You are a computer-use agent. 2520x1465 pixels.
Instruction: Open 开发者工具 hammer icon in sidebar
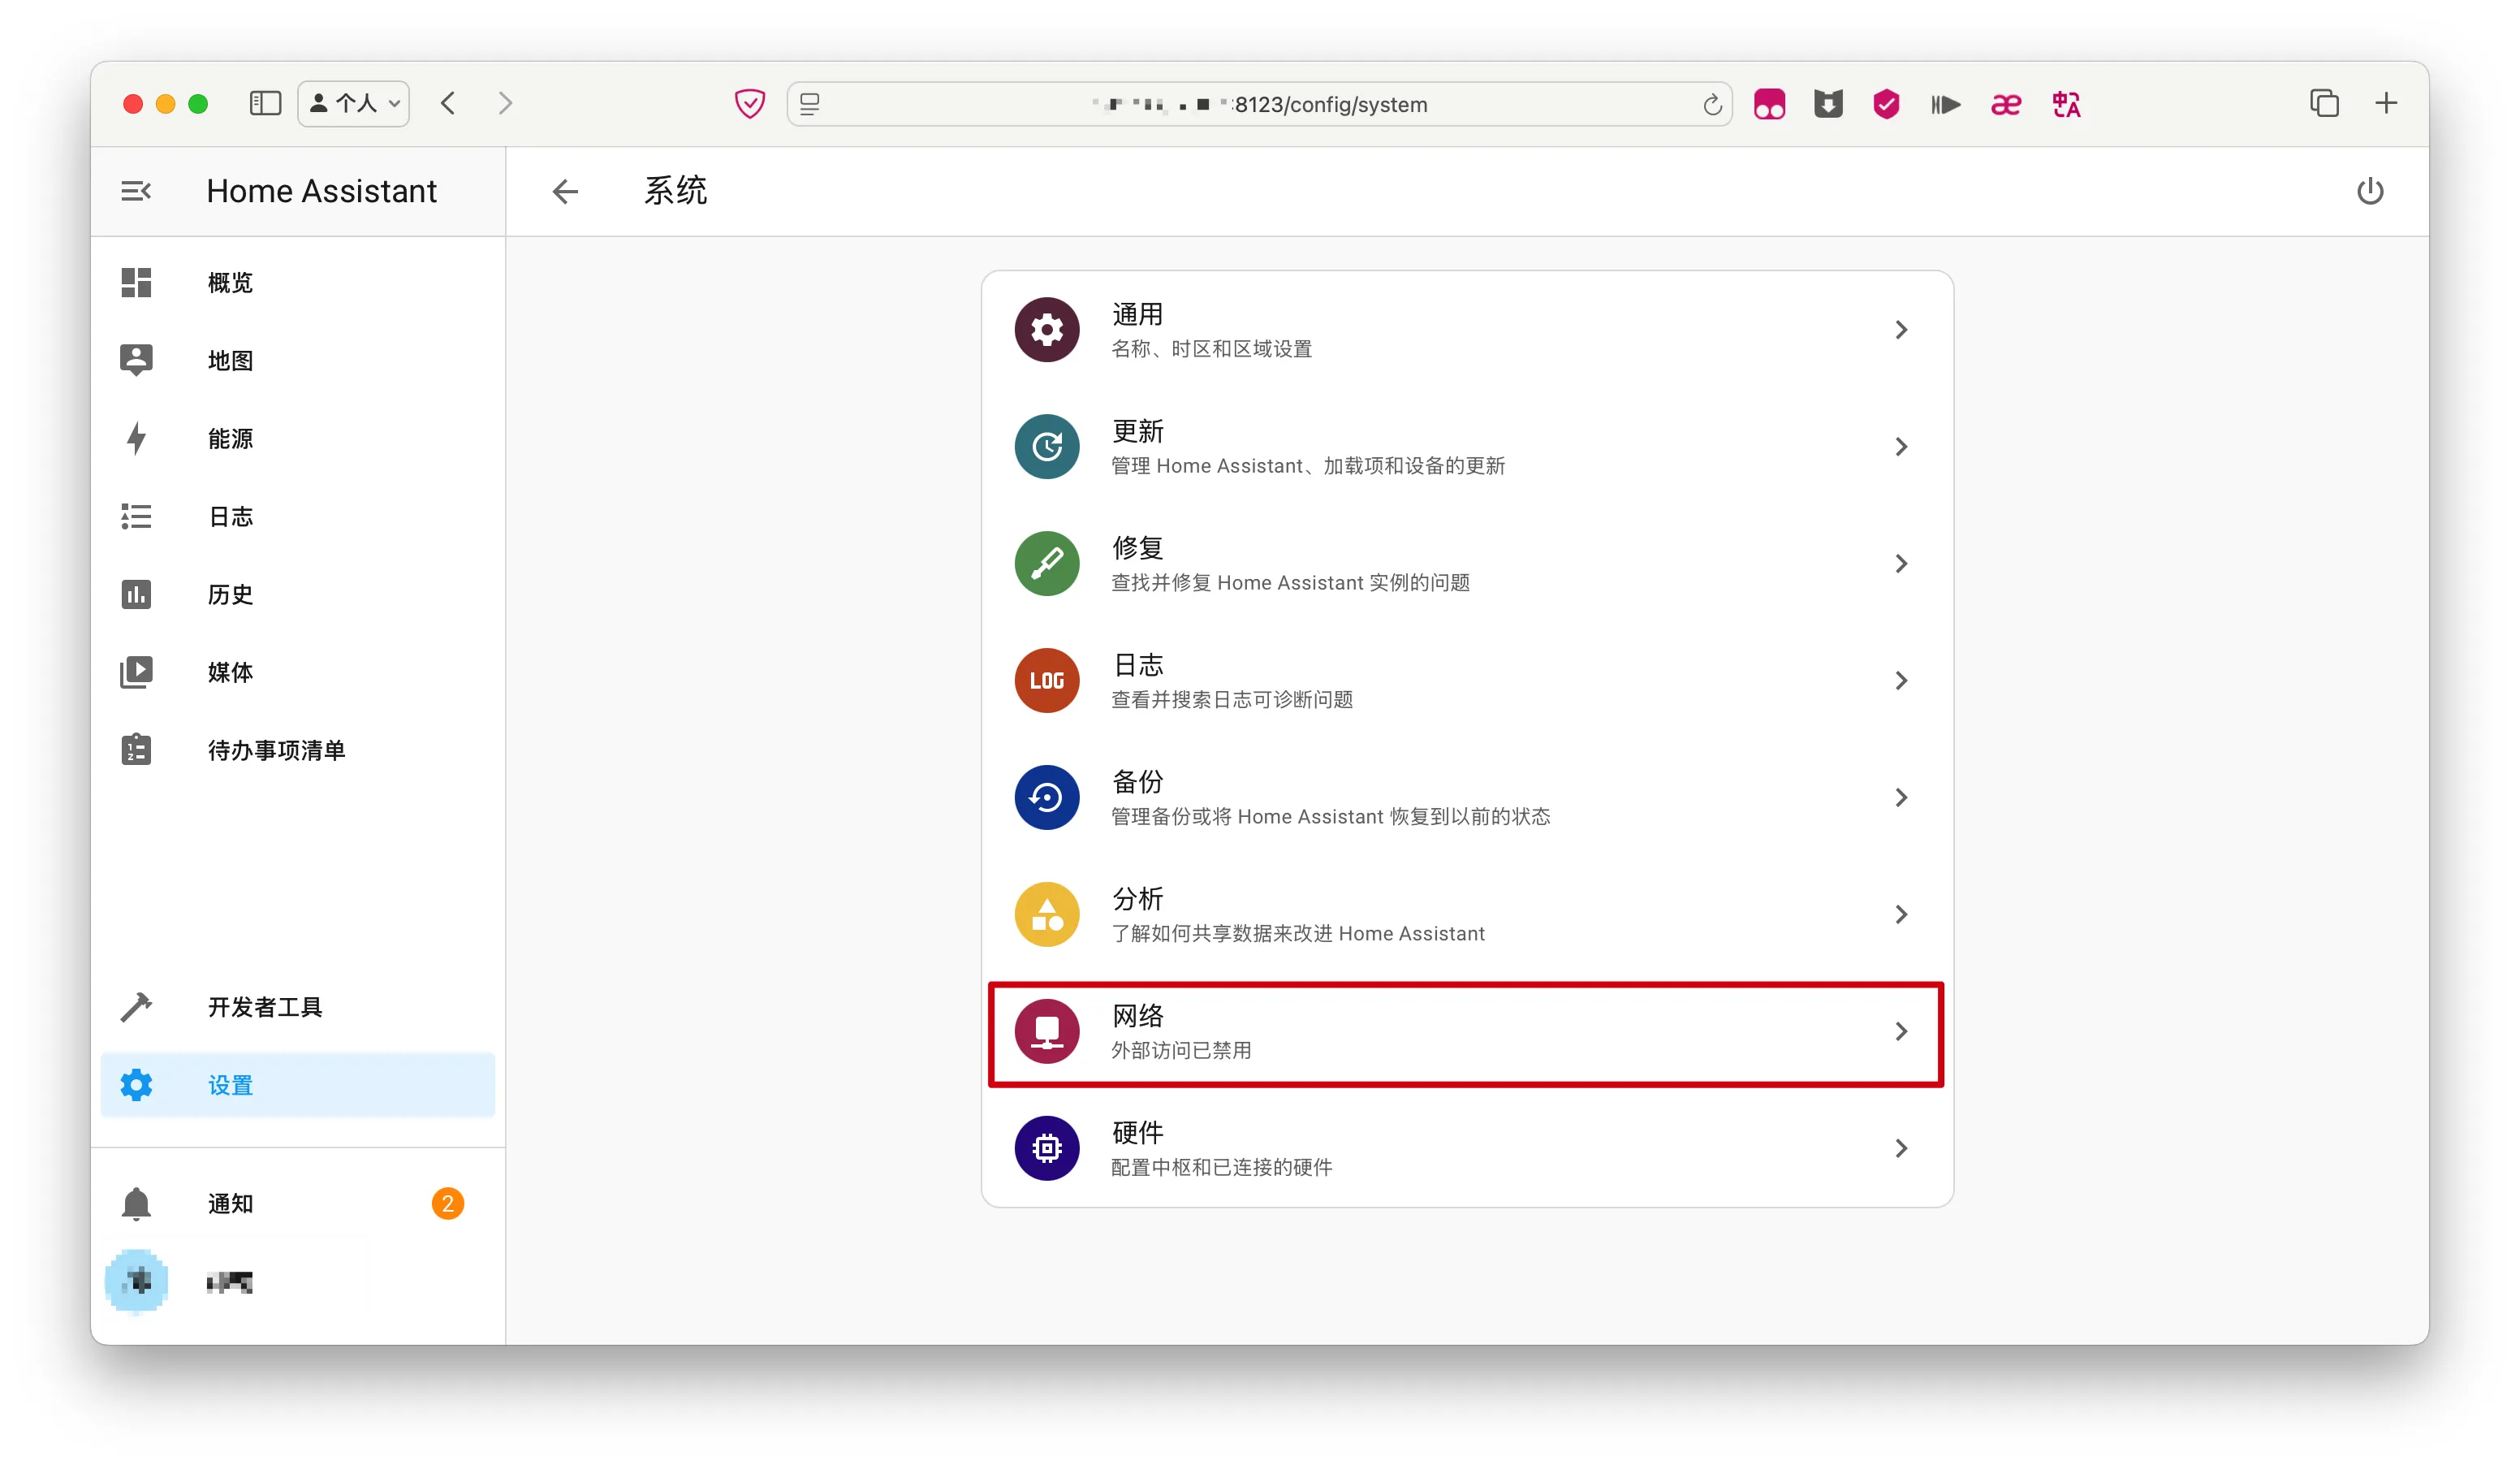coord(136,1007)
